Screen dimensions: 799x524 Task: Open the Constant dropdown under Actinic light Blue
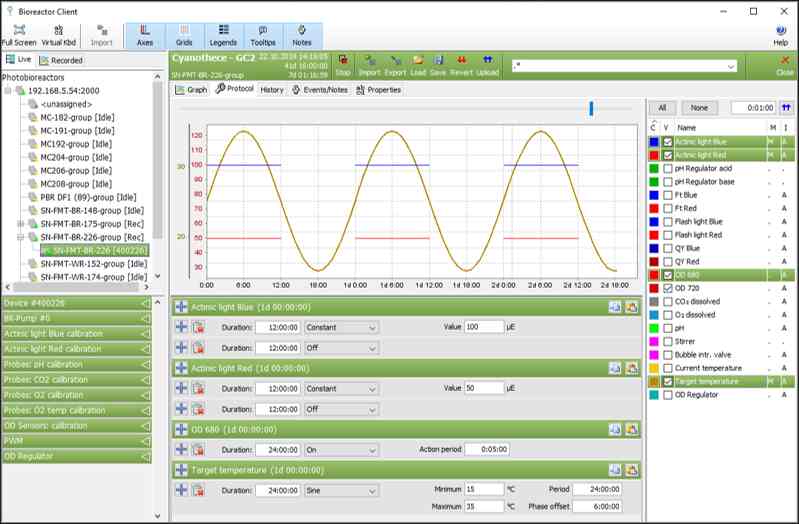(x=341, y=327)
